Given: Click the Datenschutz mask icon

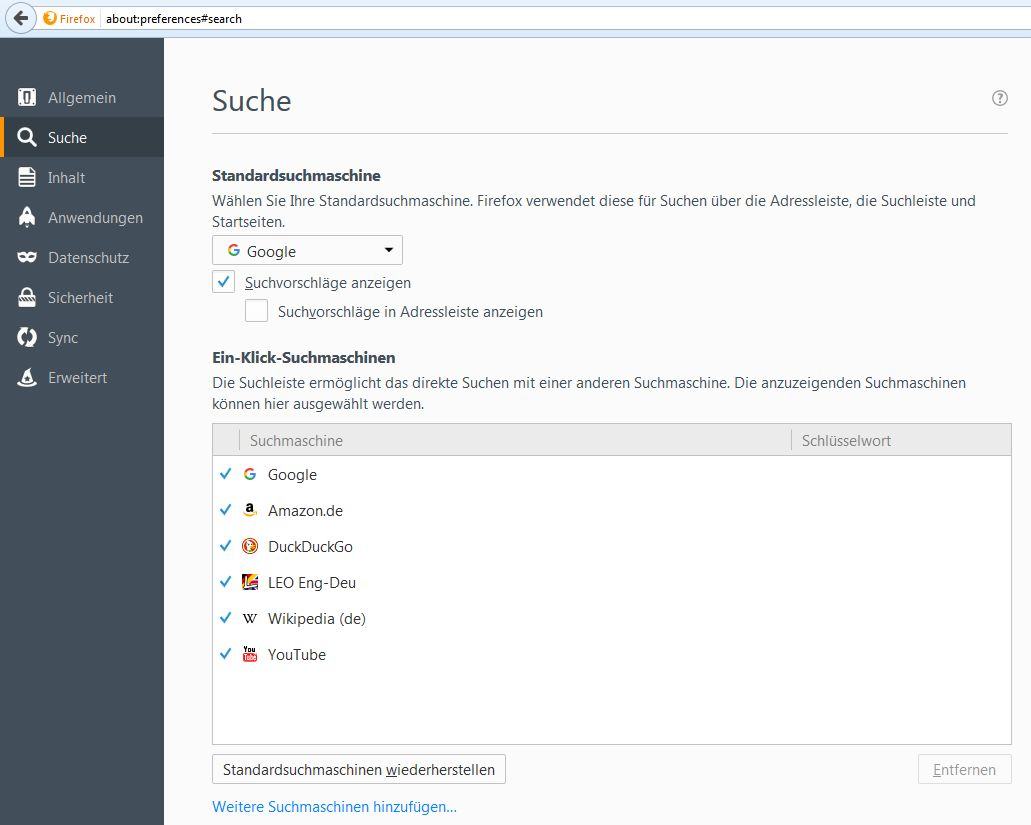Looking at the screenshot, I should pyautogui.click(x=27, y=257).
